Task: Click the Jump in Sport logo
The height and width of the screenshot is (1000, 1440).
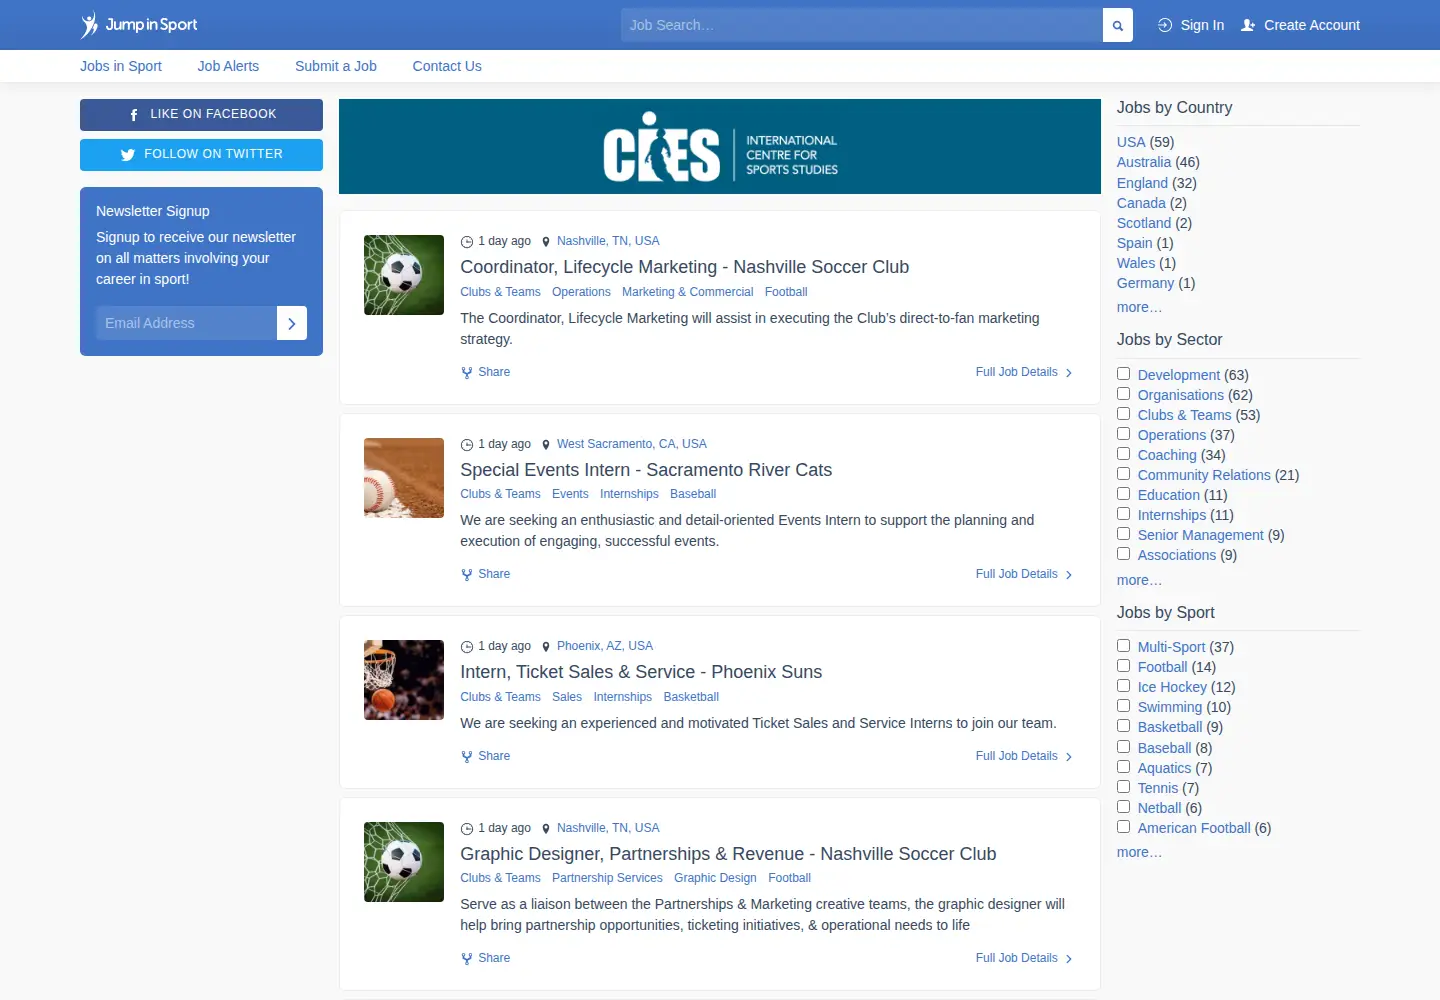Action: [139, 25]
